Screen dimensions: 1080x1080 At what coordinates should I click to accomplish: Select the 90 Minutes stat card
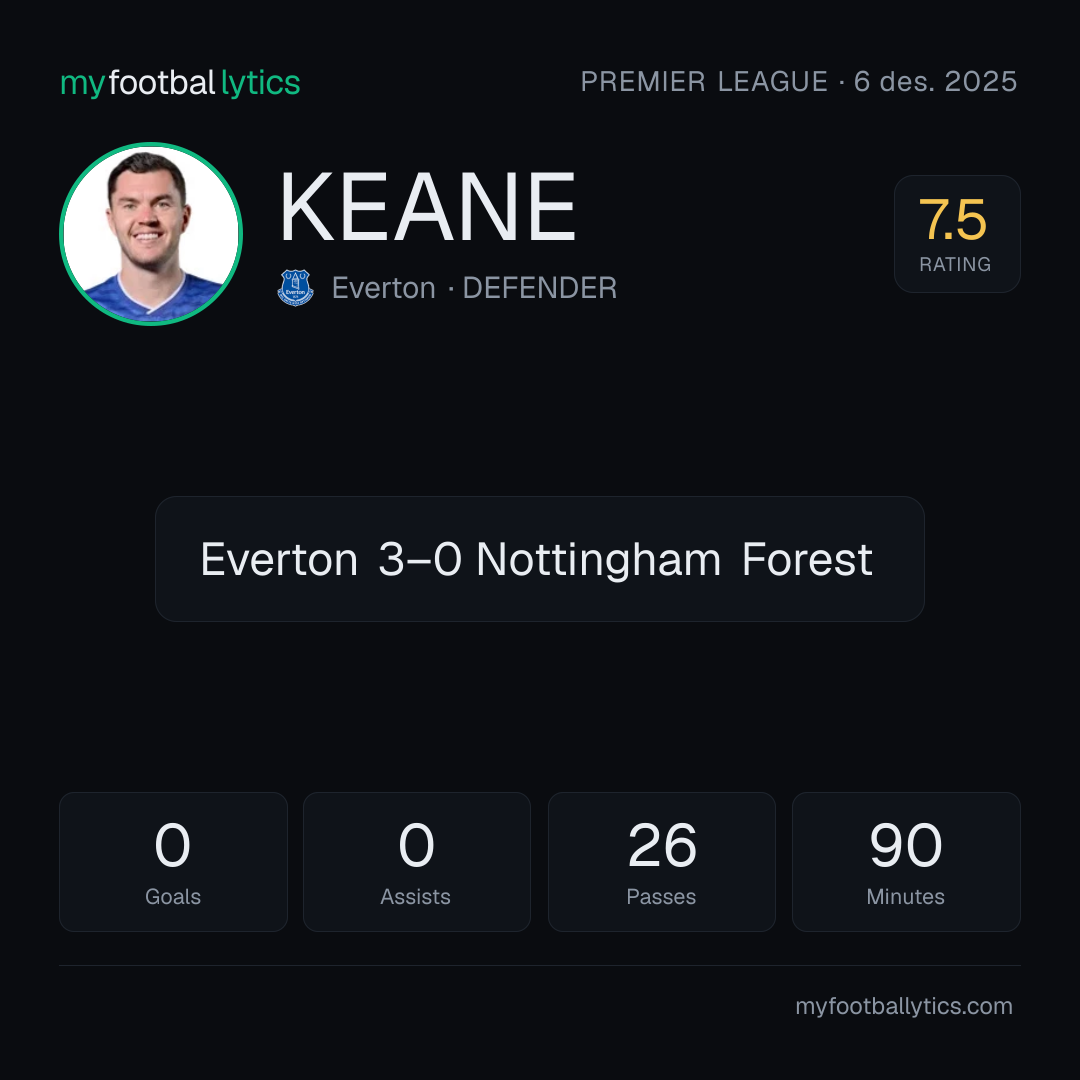coord(906,862)
